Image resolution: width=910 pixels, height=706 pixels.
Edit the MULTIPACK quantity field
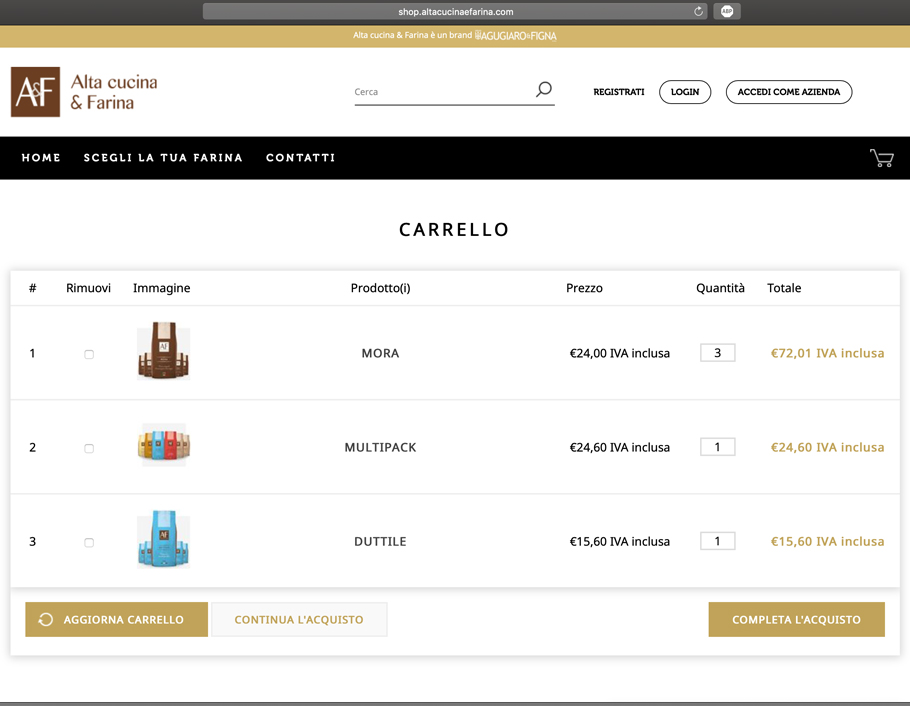click(x=717, y=446)
